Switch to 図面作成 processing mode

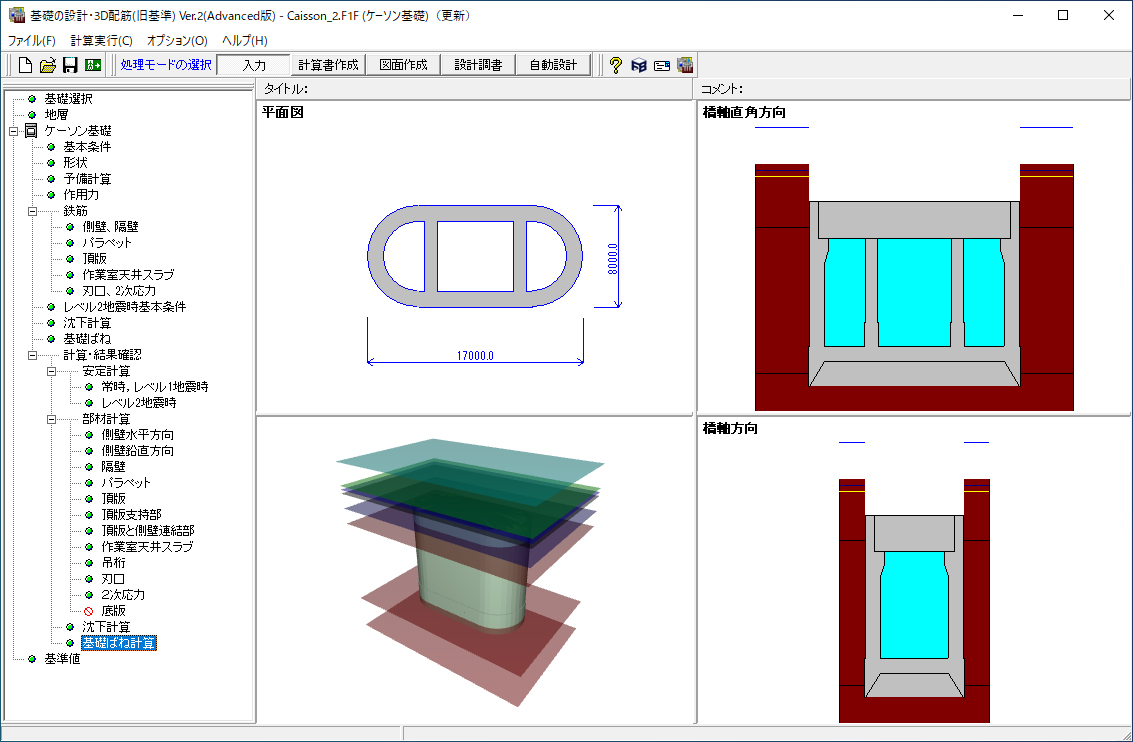coord(403,65)
